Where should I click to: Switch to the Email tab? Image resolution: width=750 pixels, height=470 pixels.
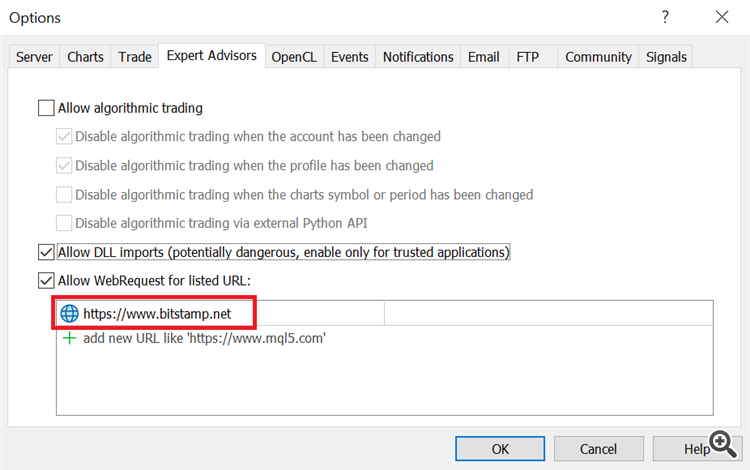click(x=484, y=57)
